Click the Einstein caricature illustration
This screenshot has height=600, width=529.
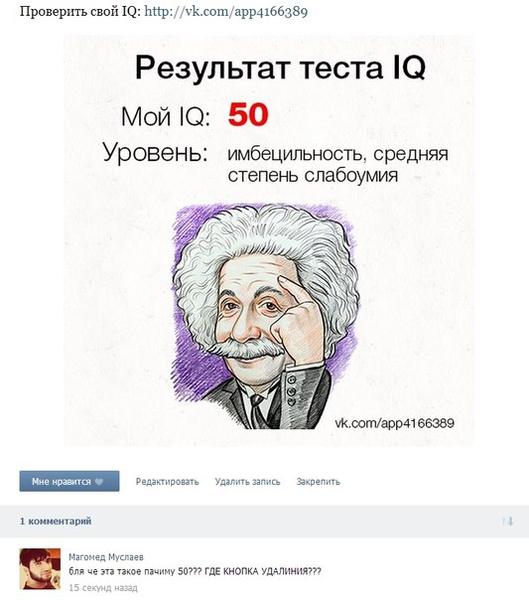pos(264,316)
